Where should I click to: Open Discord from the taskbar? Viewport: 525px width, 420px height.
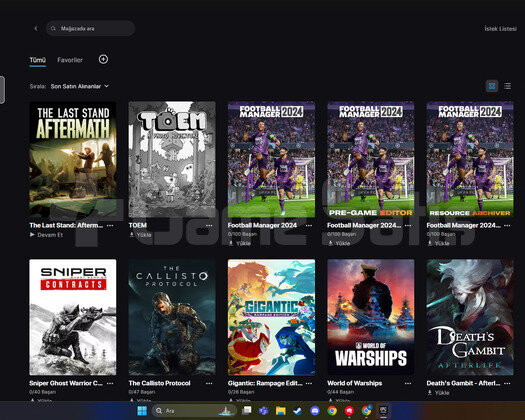pos(315,411)
